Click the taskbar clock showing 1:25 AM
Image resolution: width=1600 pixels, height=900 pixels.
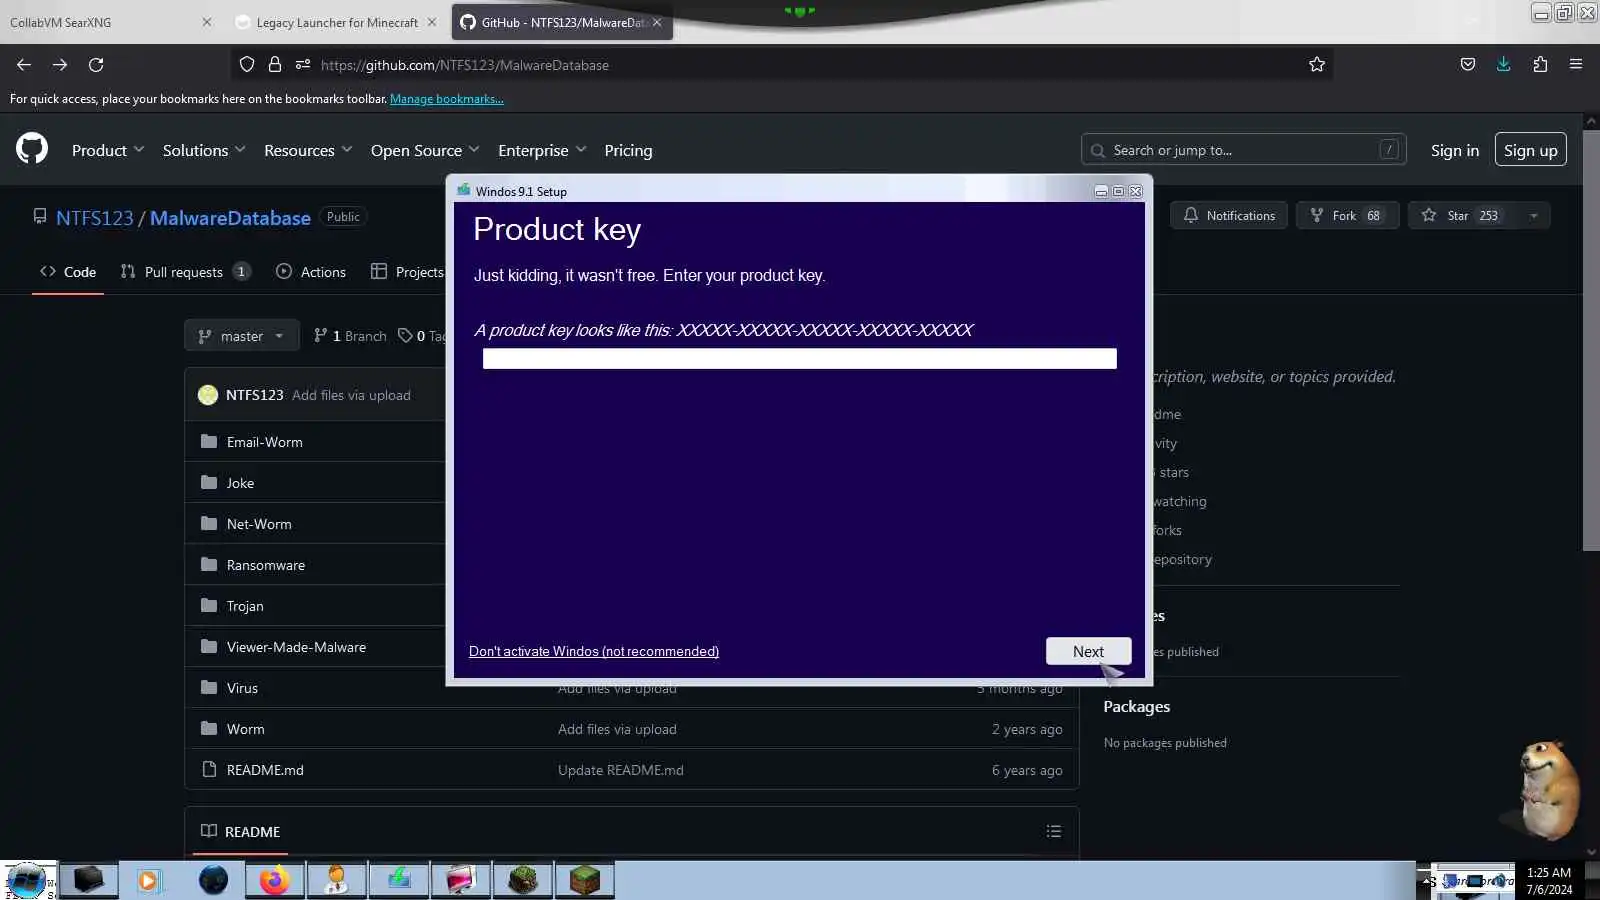pos(1549,881)
